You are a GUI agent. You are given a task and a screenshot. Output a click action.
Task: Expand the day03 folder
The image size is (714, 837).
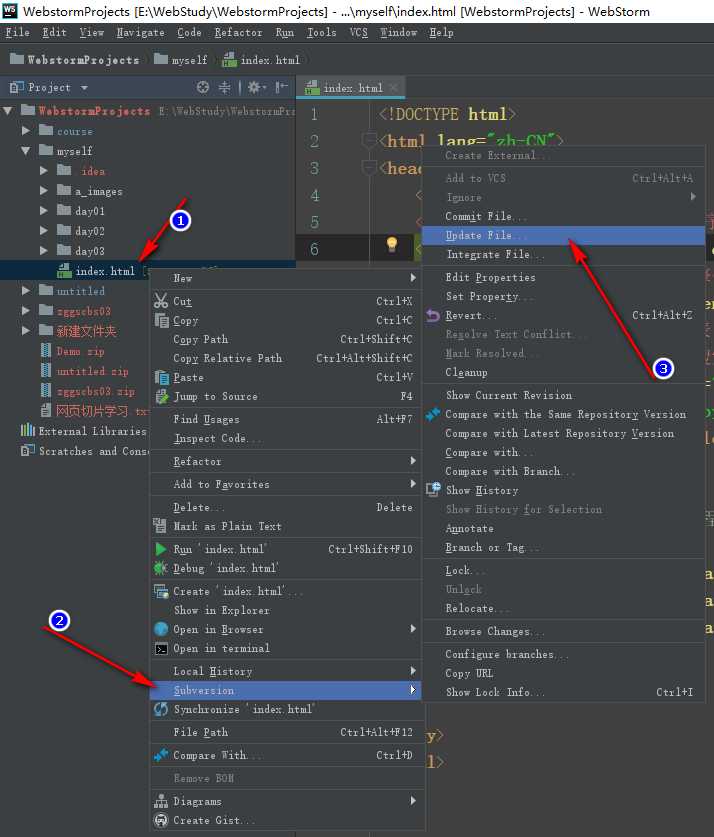click(44, 250)
